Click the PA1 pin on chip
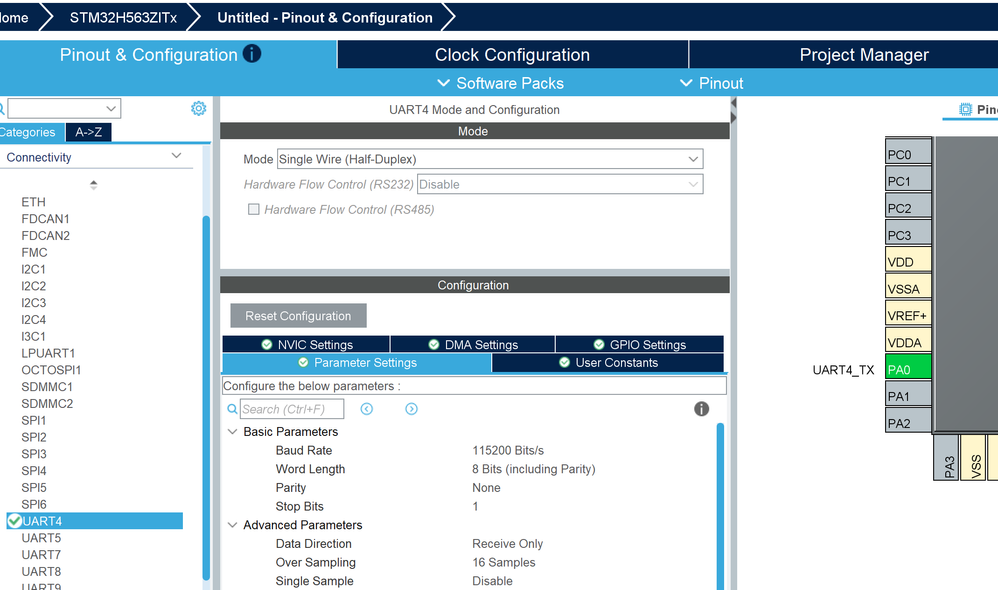This screenshot has width=998, height=590. (x=908, y=395)
